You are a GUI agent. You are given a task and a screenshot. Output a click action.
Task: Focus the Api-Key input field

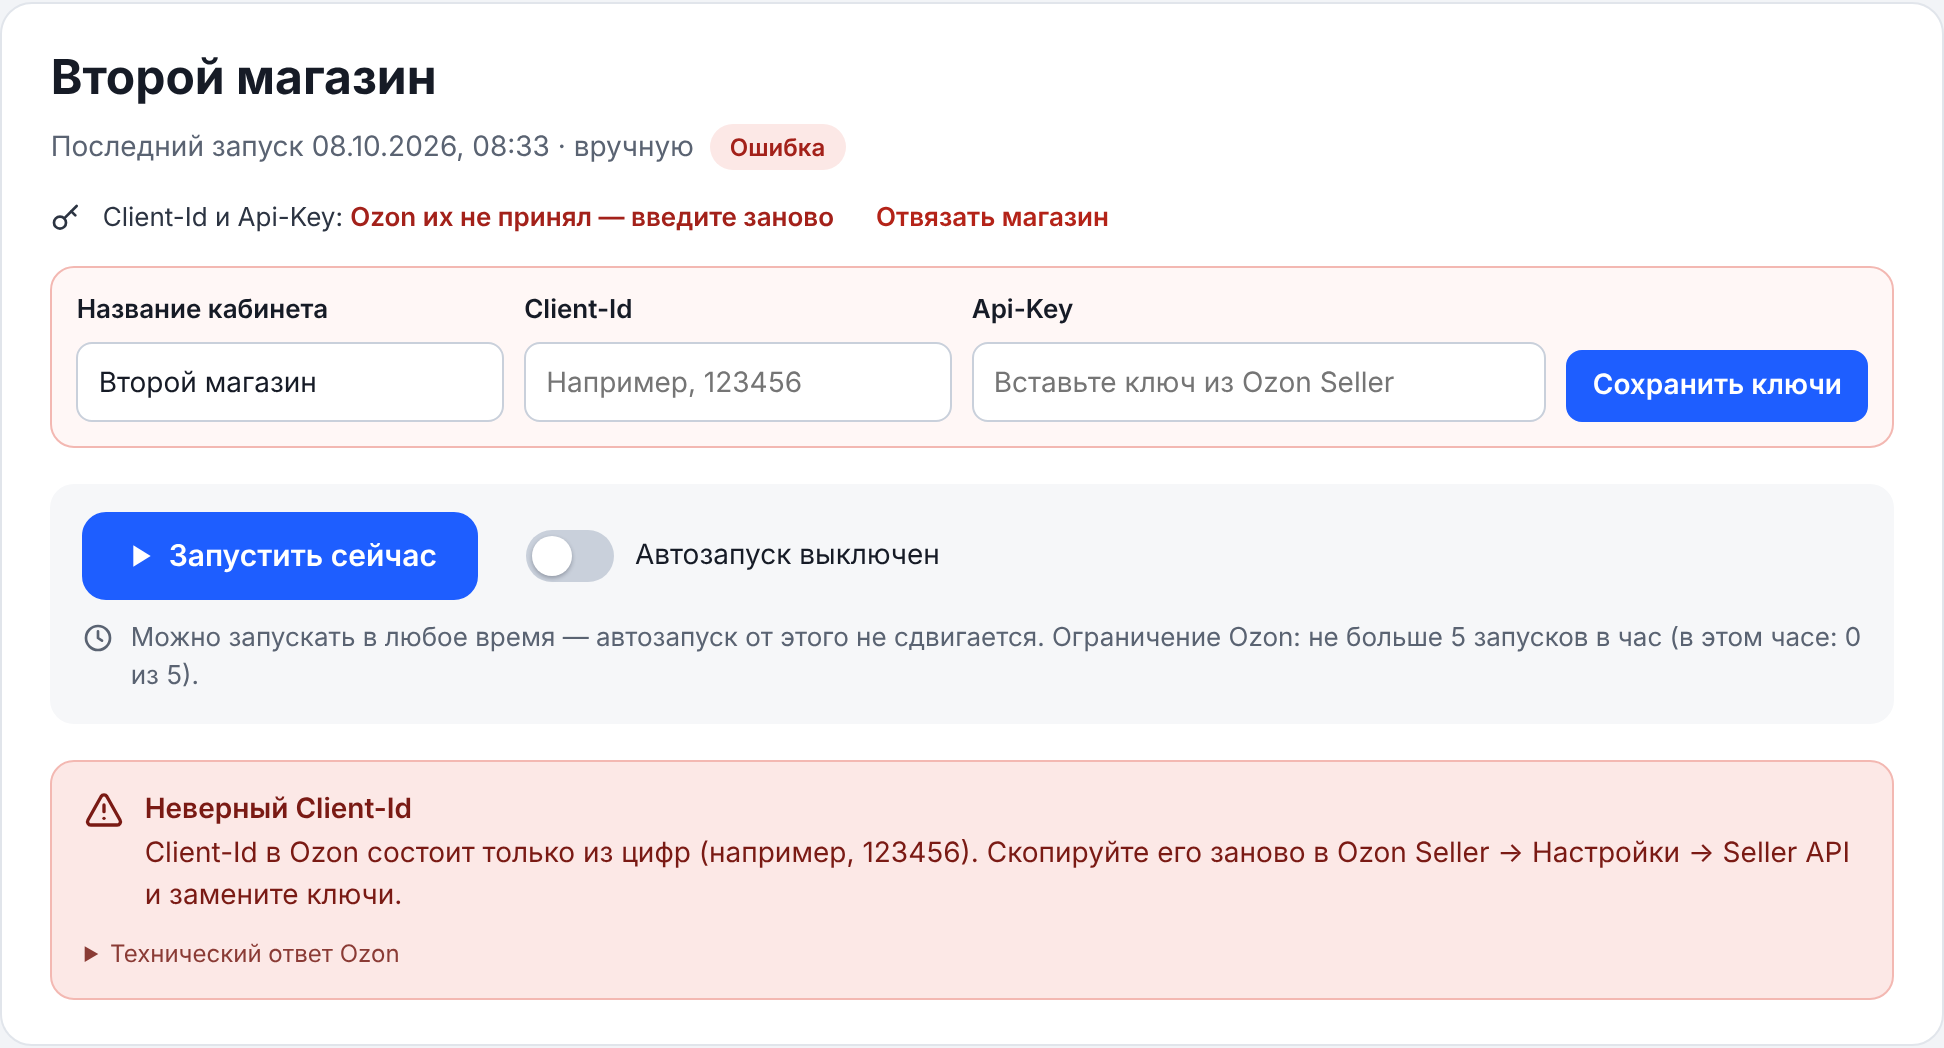[x=1259, y=382]
